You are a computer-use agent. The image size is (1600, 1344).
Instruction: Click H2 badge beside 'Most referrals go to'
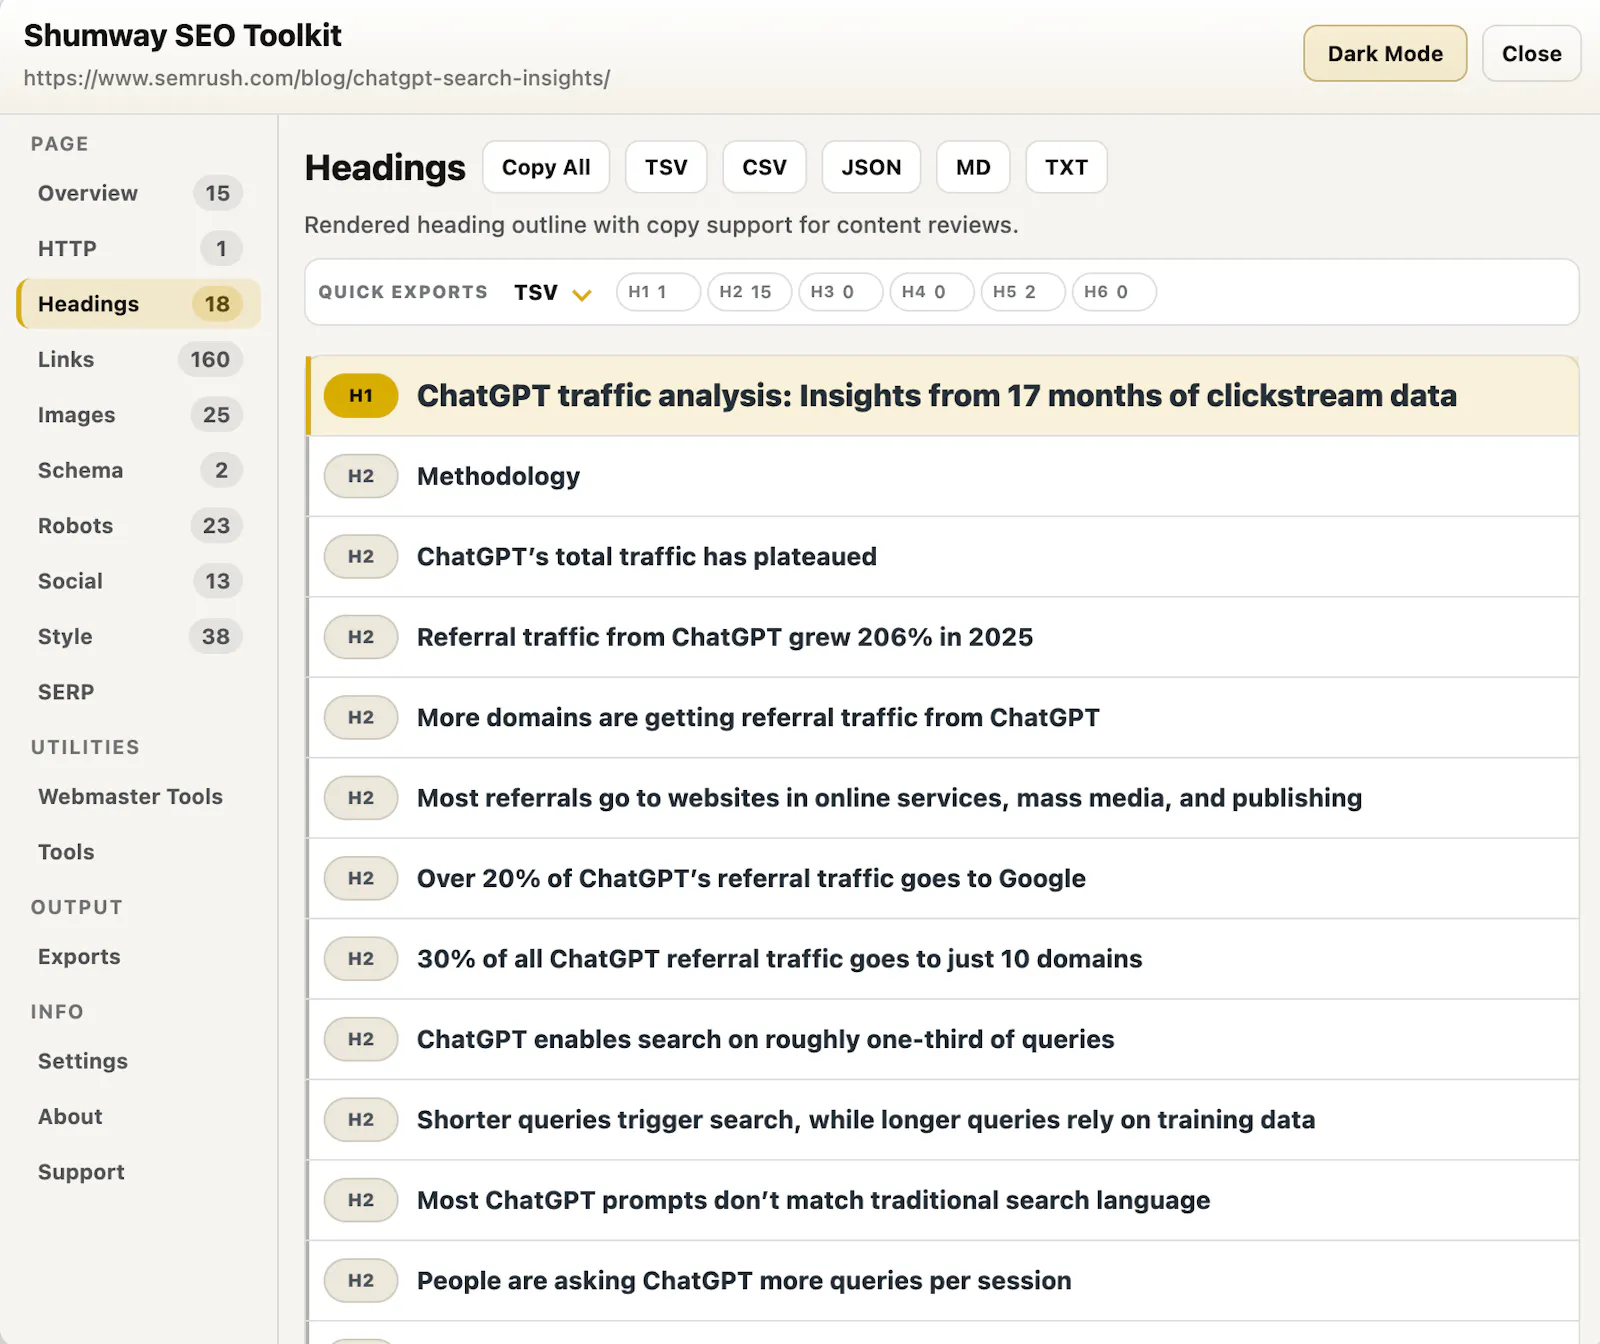(x=361, y=798)
